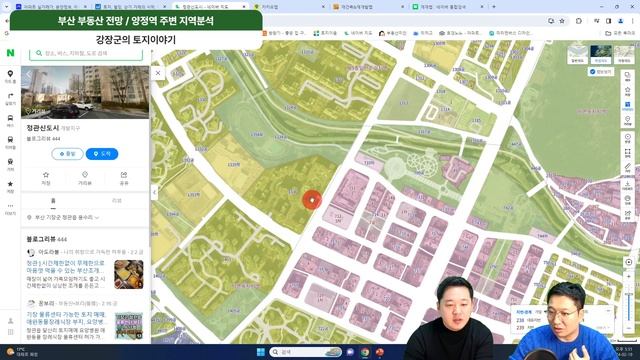Open the 정관신도시 place title
Screen dimensions: 640x360
pyautogui.click(x=43, y=128)
